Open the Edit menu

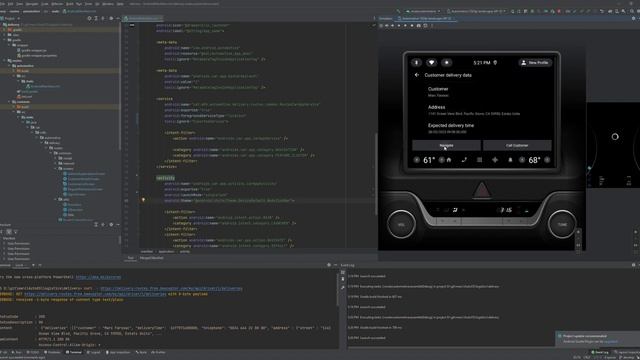[x=11, y=4]
